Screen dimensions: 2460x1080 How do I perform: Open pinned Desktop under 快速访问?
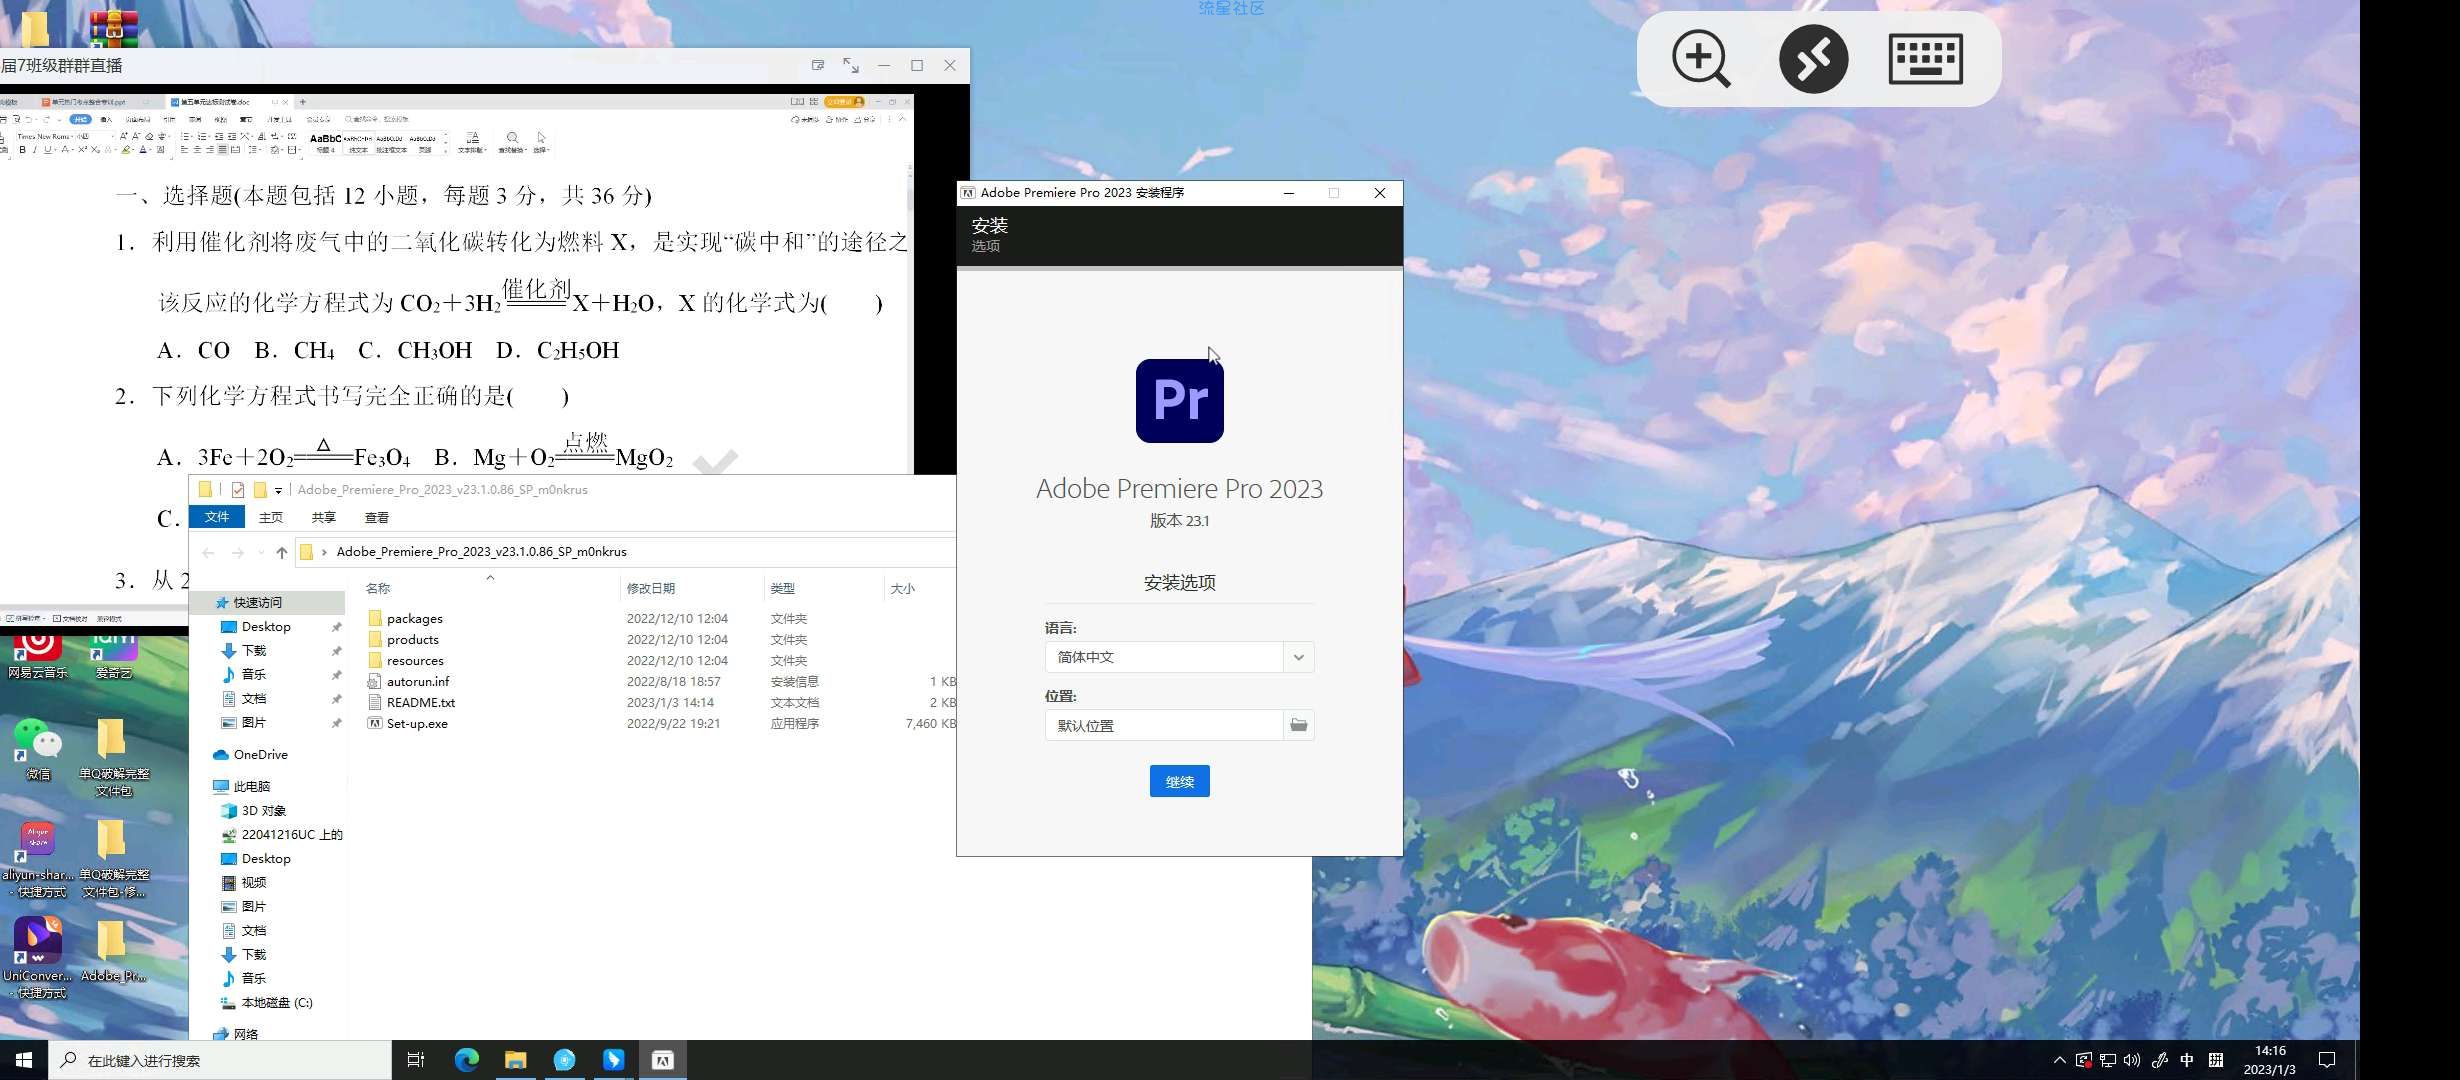pos(266,627)
